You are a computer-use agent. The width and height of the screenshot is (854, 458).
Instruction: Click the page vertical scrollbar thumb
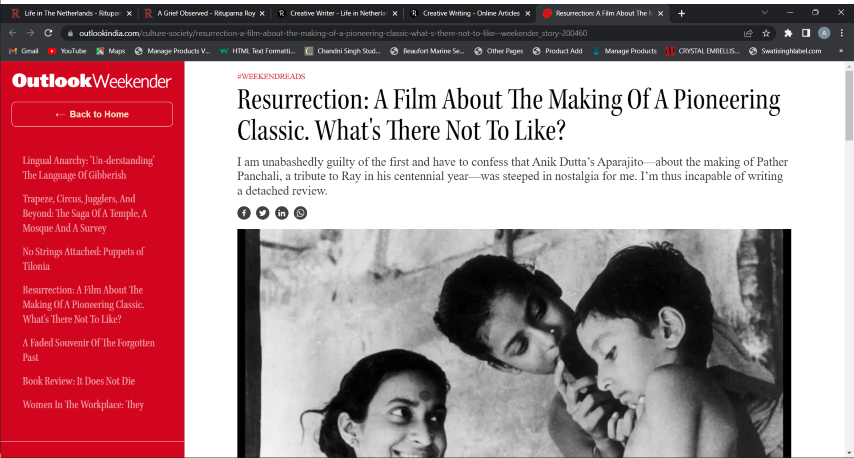[x=849, y=105]
